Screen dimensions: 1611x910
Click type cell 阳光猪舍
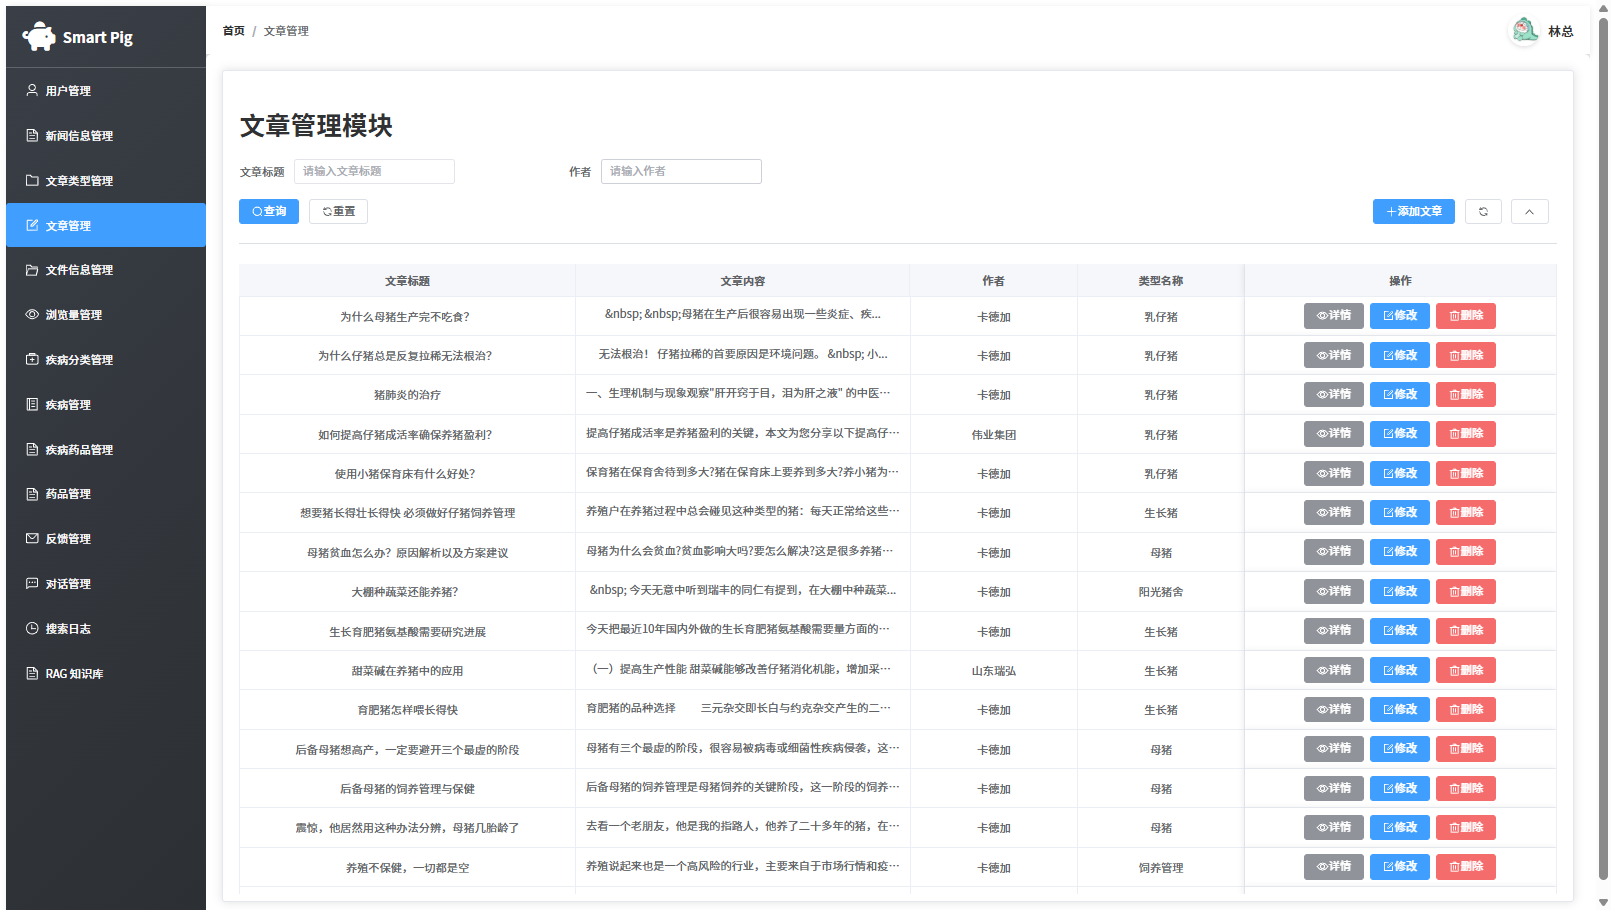1161,592
